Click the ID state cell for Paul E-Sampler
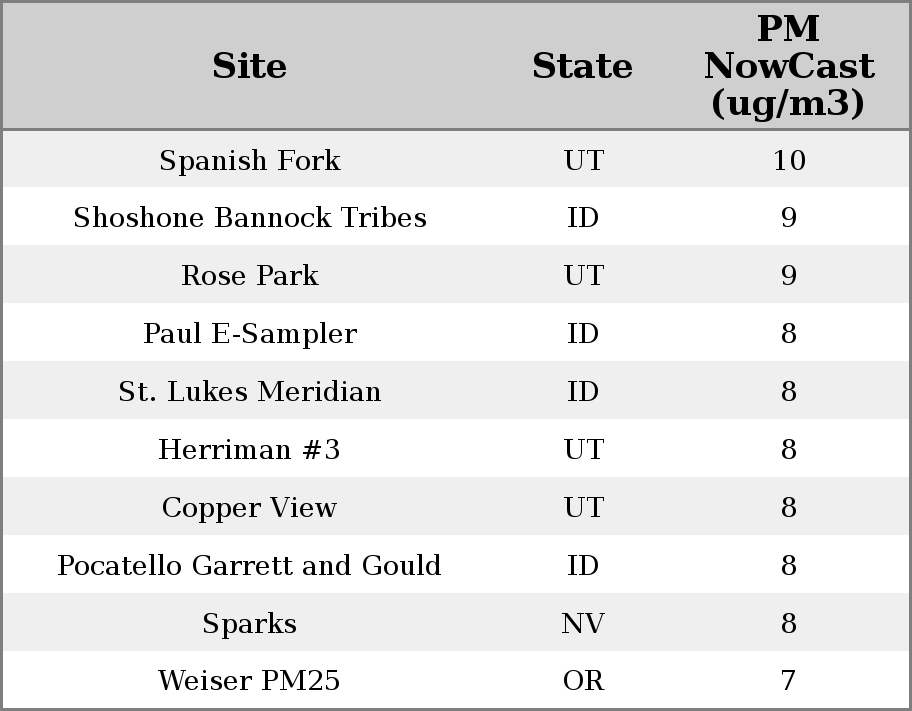912x711 pixels. pyautogui.click(x=583, y=333)
